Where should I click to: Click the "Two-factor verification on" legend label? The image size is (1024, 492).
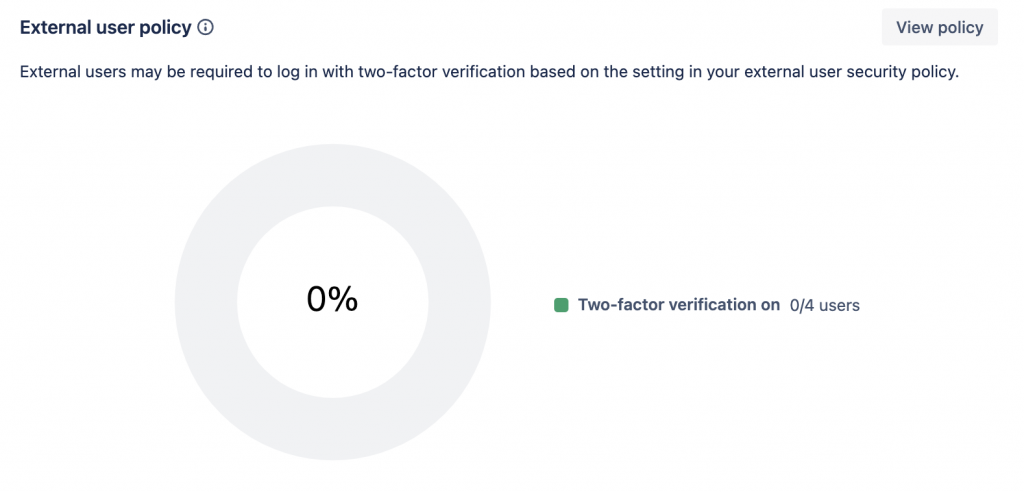pos(678,305)
